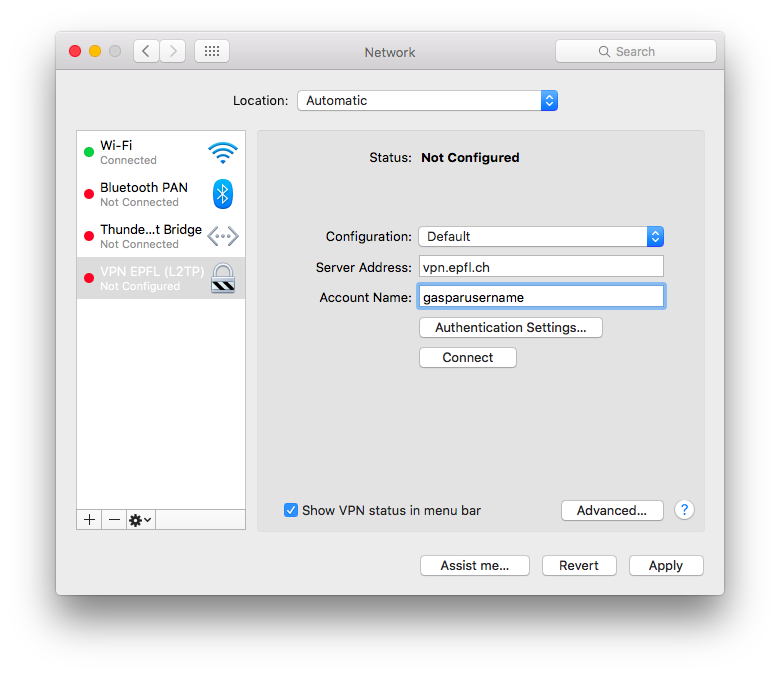
Task: Click the 'Network' window title
Action: click(390, 52)
